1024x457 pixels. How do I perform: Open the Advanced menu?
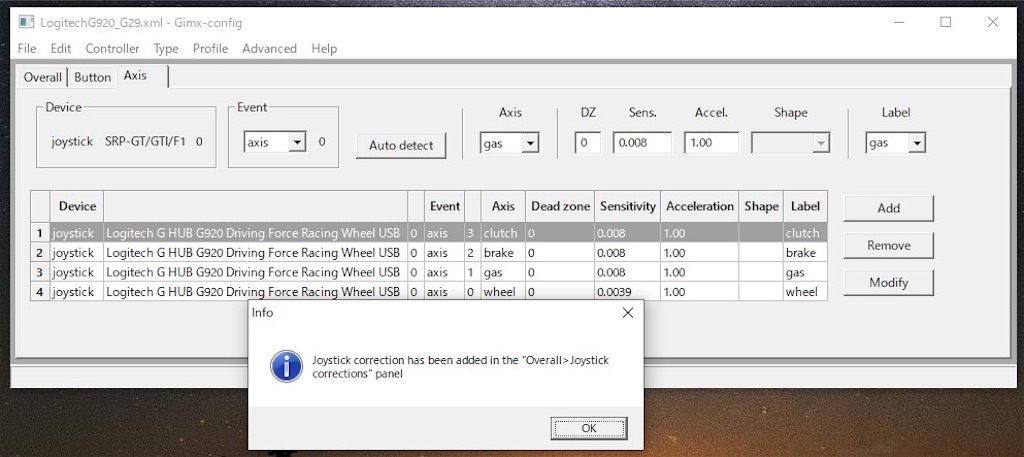(x=269, y=48)
